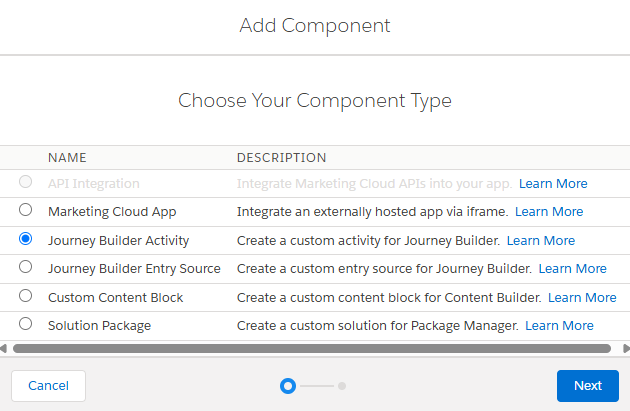This screenshot has width=630, height=411.
Task: Select the Journey Builder Activity radio button
Action: coord(26,239)
